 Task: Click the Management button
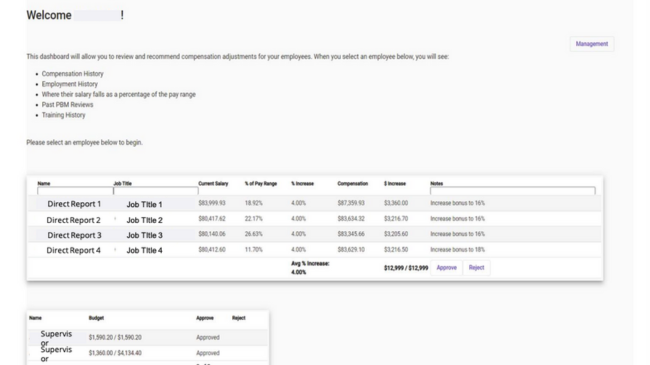(x=592, y=44)
